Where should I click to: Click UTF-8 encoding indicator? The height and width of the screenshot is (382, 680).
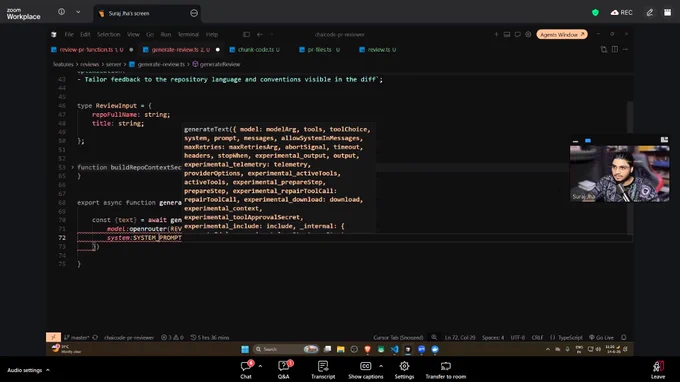click(517, 337)
